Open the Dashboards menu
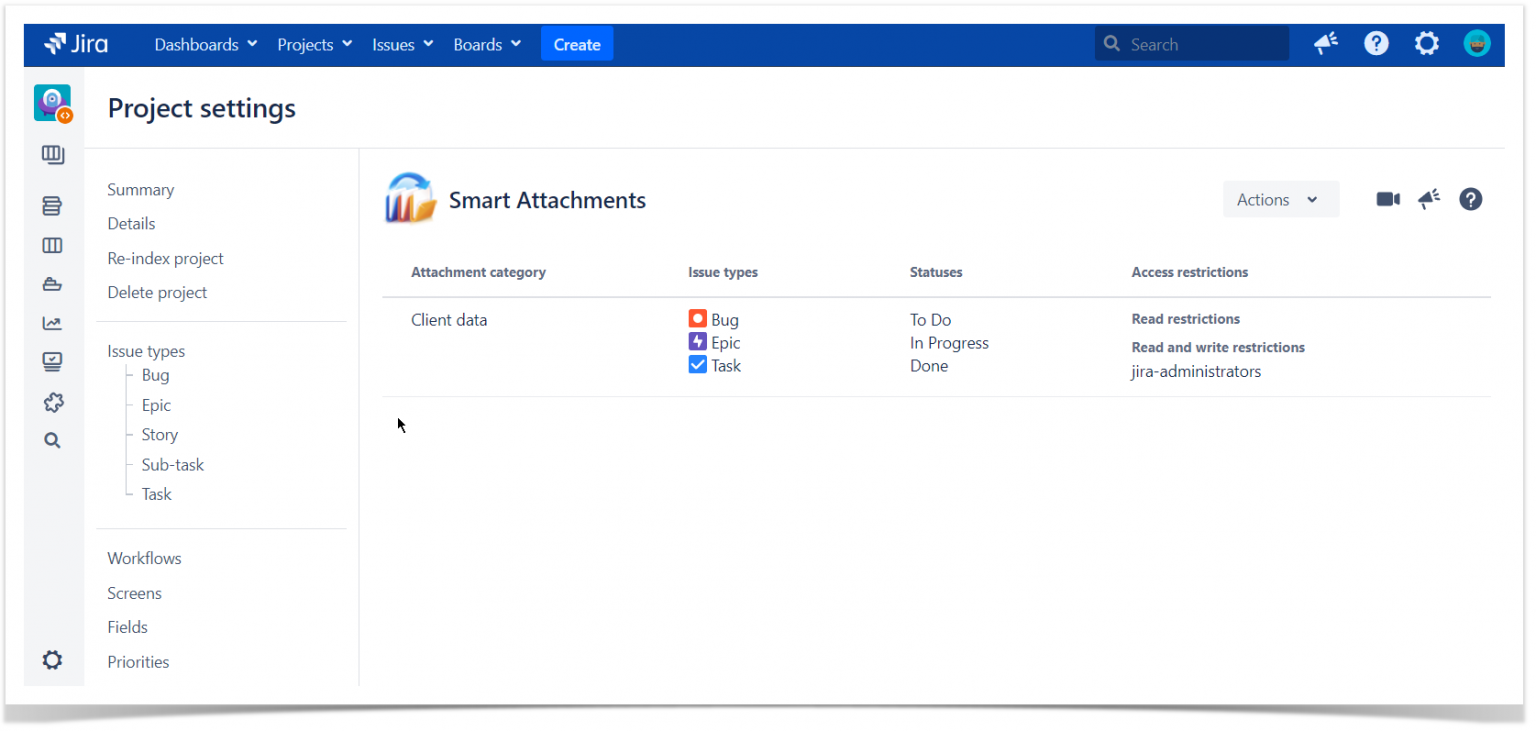This screenshot has width=1536, height=731. pos(205,44)
